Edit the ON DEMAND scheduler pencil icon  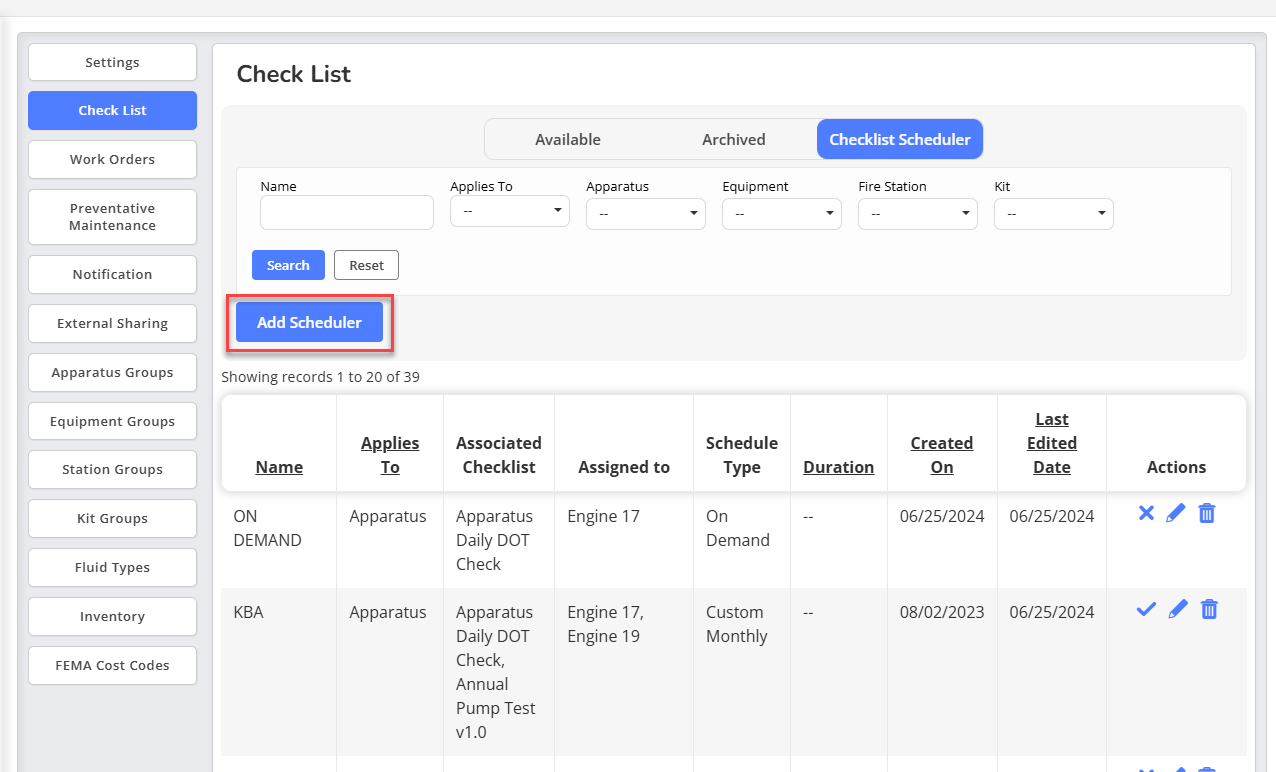(x=1176, y=513)
